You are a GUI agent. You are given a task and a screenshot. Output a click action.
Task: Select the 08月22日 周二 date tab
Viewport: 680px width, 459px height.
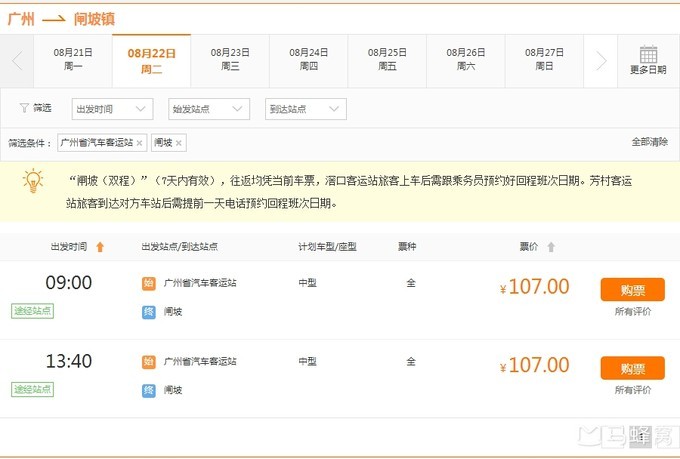(x=151, y=60)
